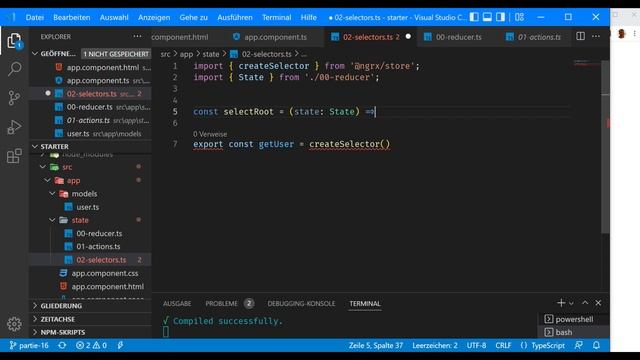The image size is (640, 360).
Task: Open app.component.css in the file tree
Action: [x=105, y=273]
